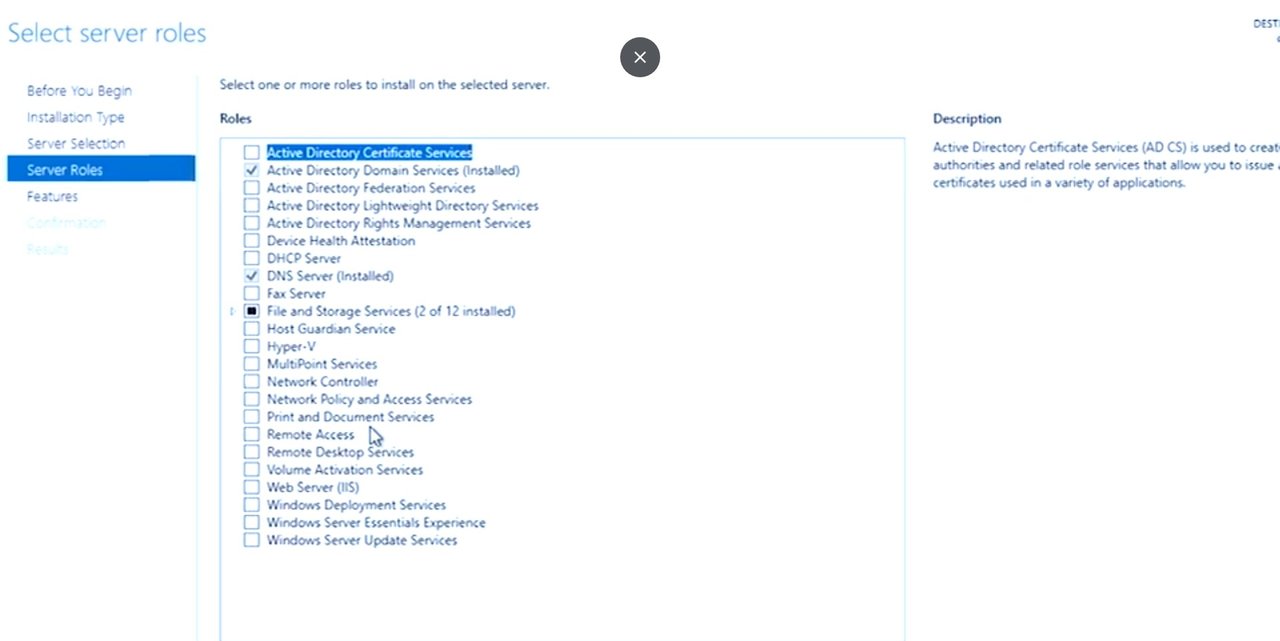Click the MultiPoint Services label
Viewport: 1280px width, 641px height.
click(322, 364)
